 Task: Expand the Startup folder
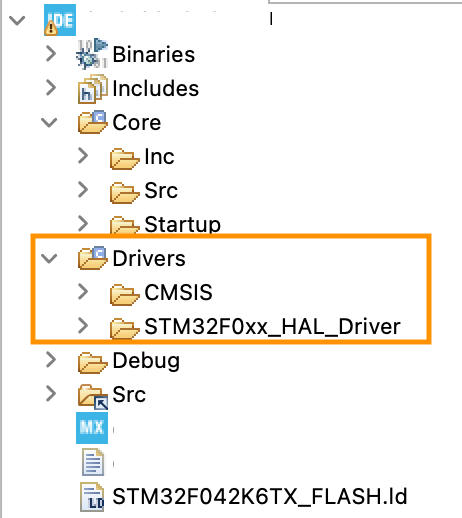point(83,224)
